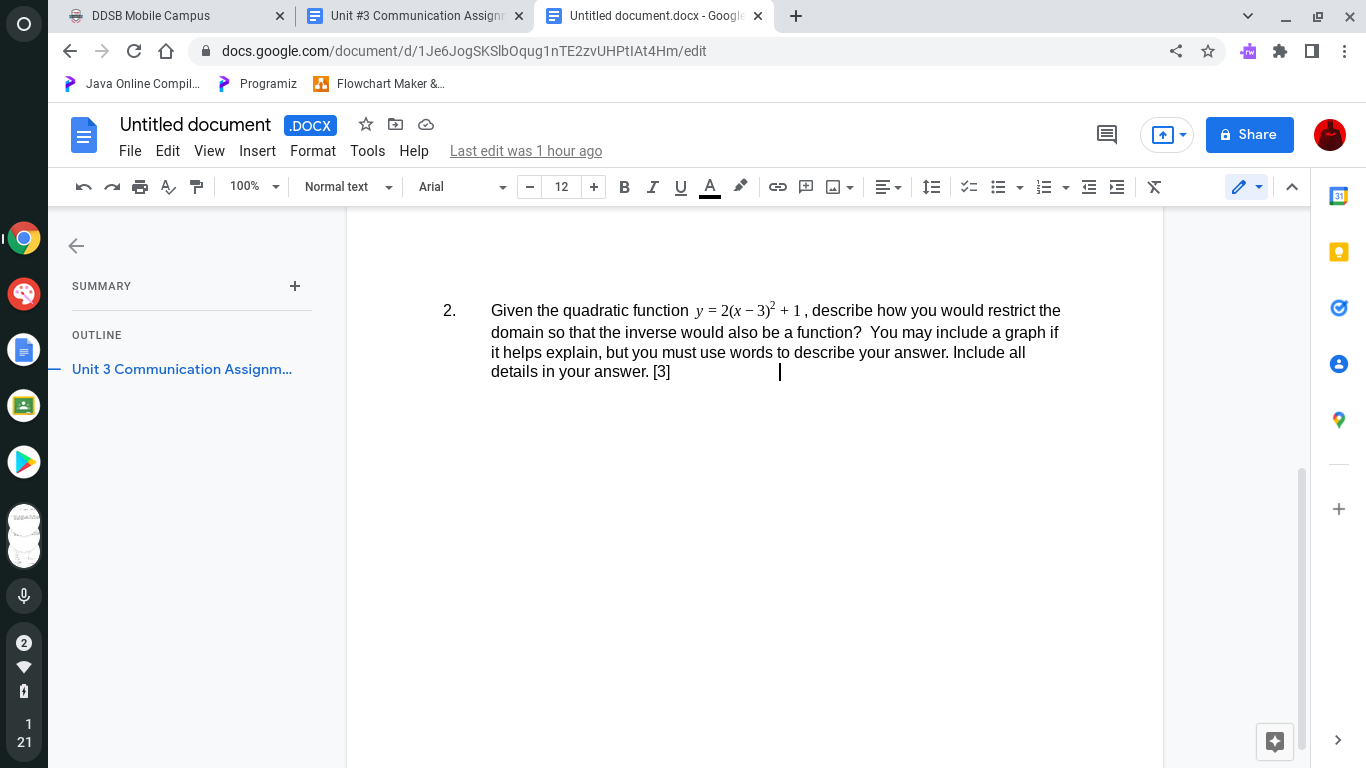Insert a link

(x=778, y=187)
